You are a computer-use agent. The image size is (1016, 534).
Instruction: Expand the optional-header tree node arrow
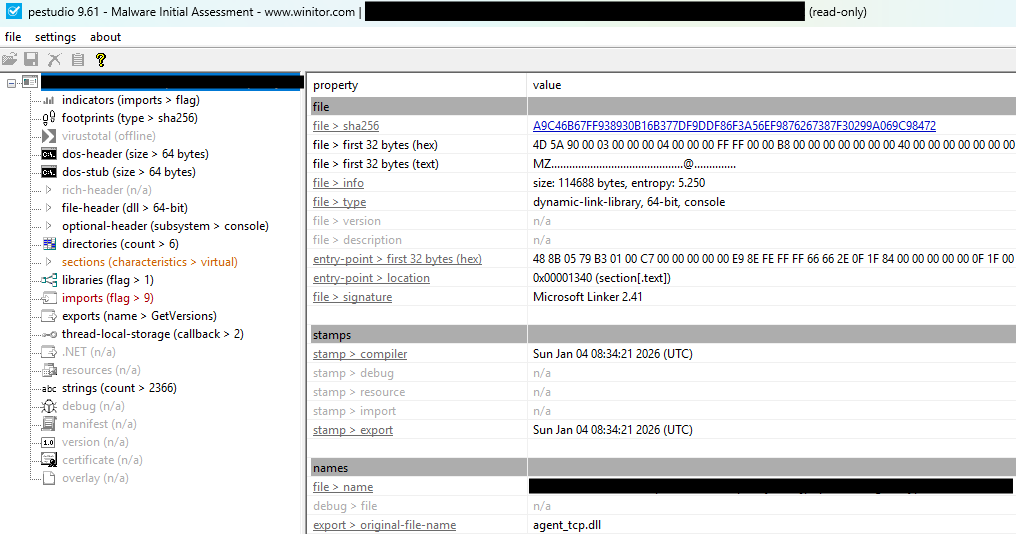tap(49, 226)
